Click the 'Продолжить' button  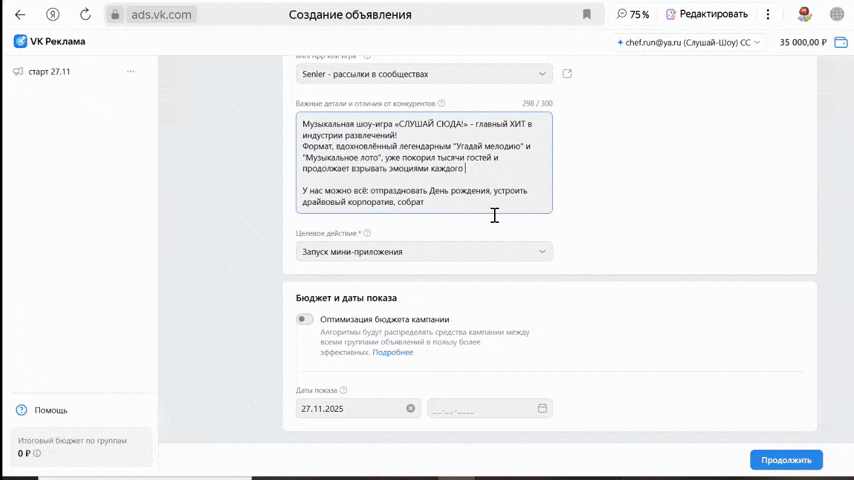pyautogui.click(x=786, y=460)
